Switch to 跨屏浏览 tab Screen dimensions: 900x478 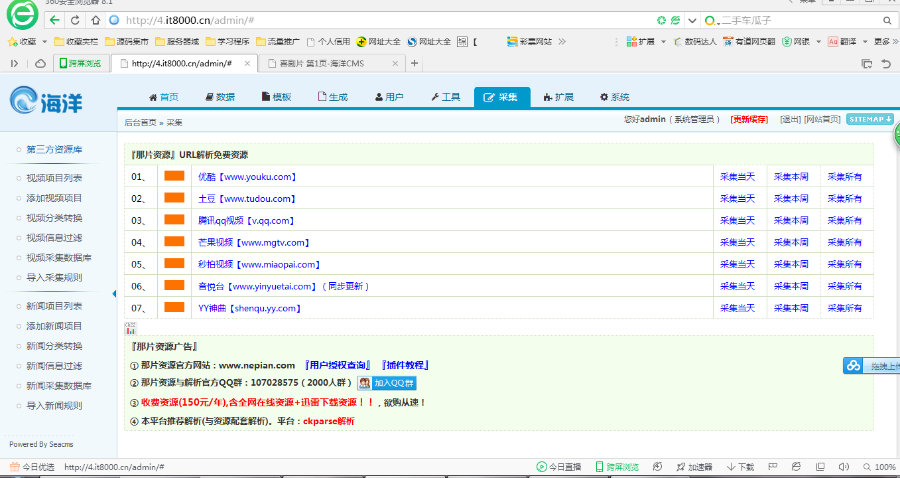click(x=81, y=63)
